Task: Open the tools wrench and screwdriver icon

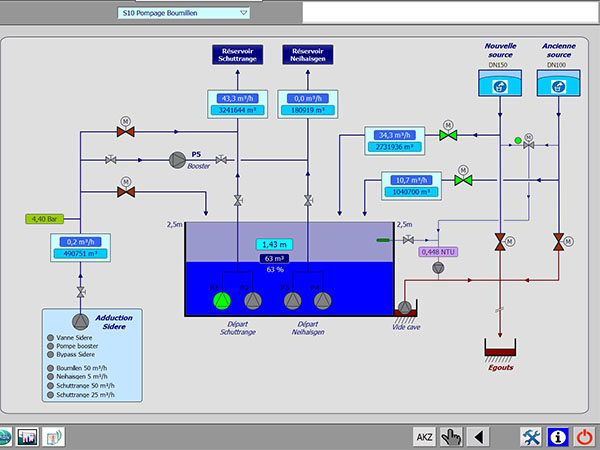Action: tap(531, 437)
